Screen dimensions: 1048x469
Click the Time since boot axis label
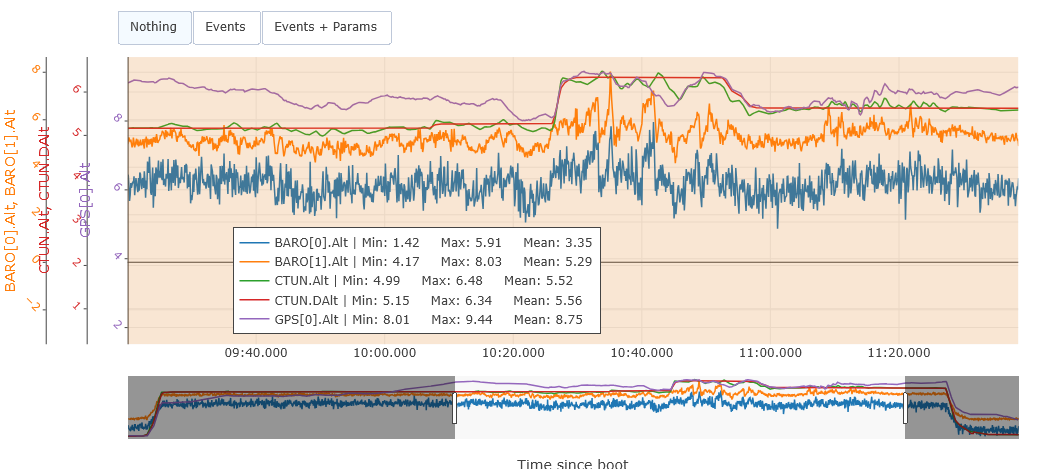coord(572,463)
